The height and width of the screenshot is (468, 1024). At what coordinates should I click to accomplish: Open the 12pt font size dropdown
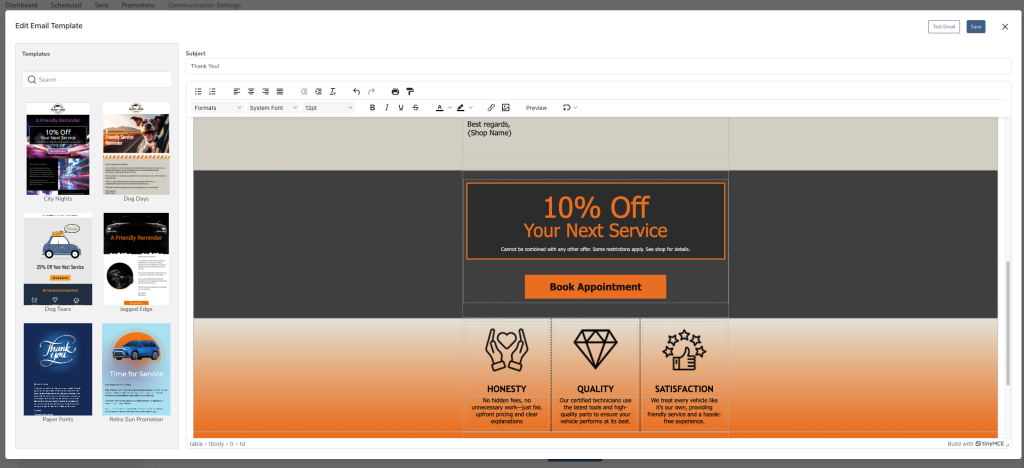point(328,108)
